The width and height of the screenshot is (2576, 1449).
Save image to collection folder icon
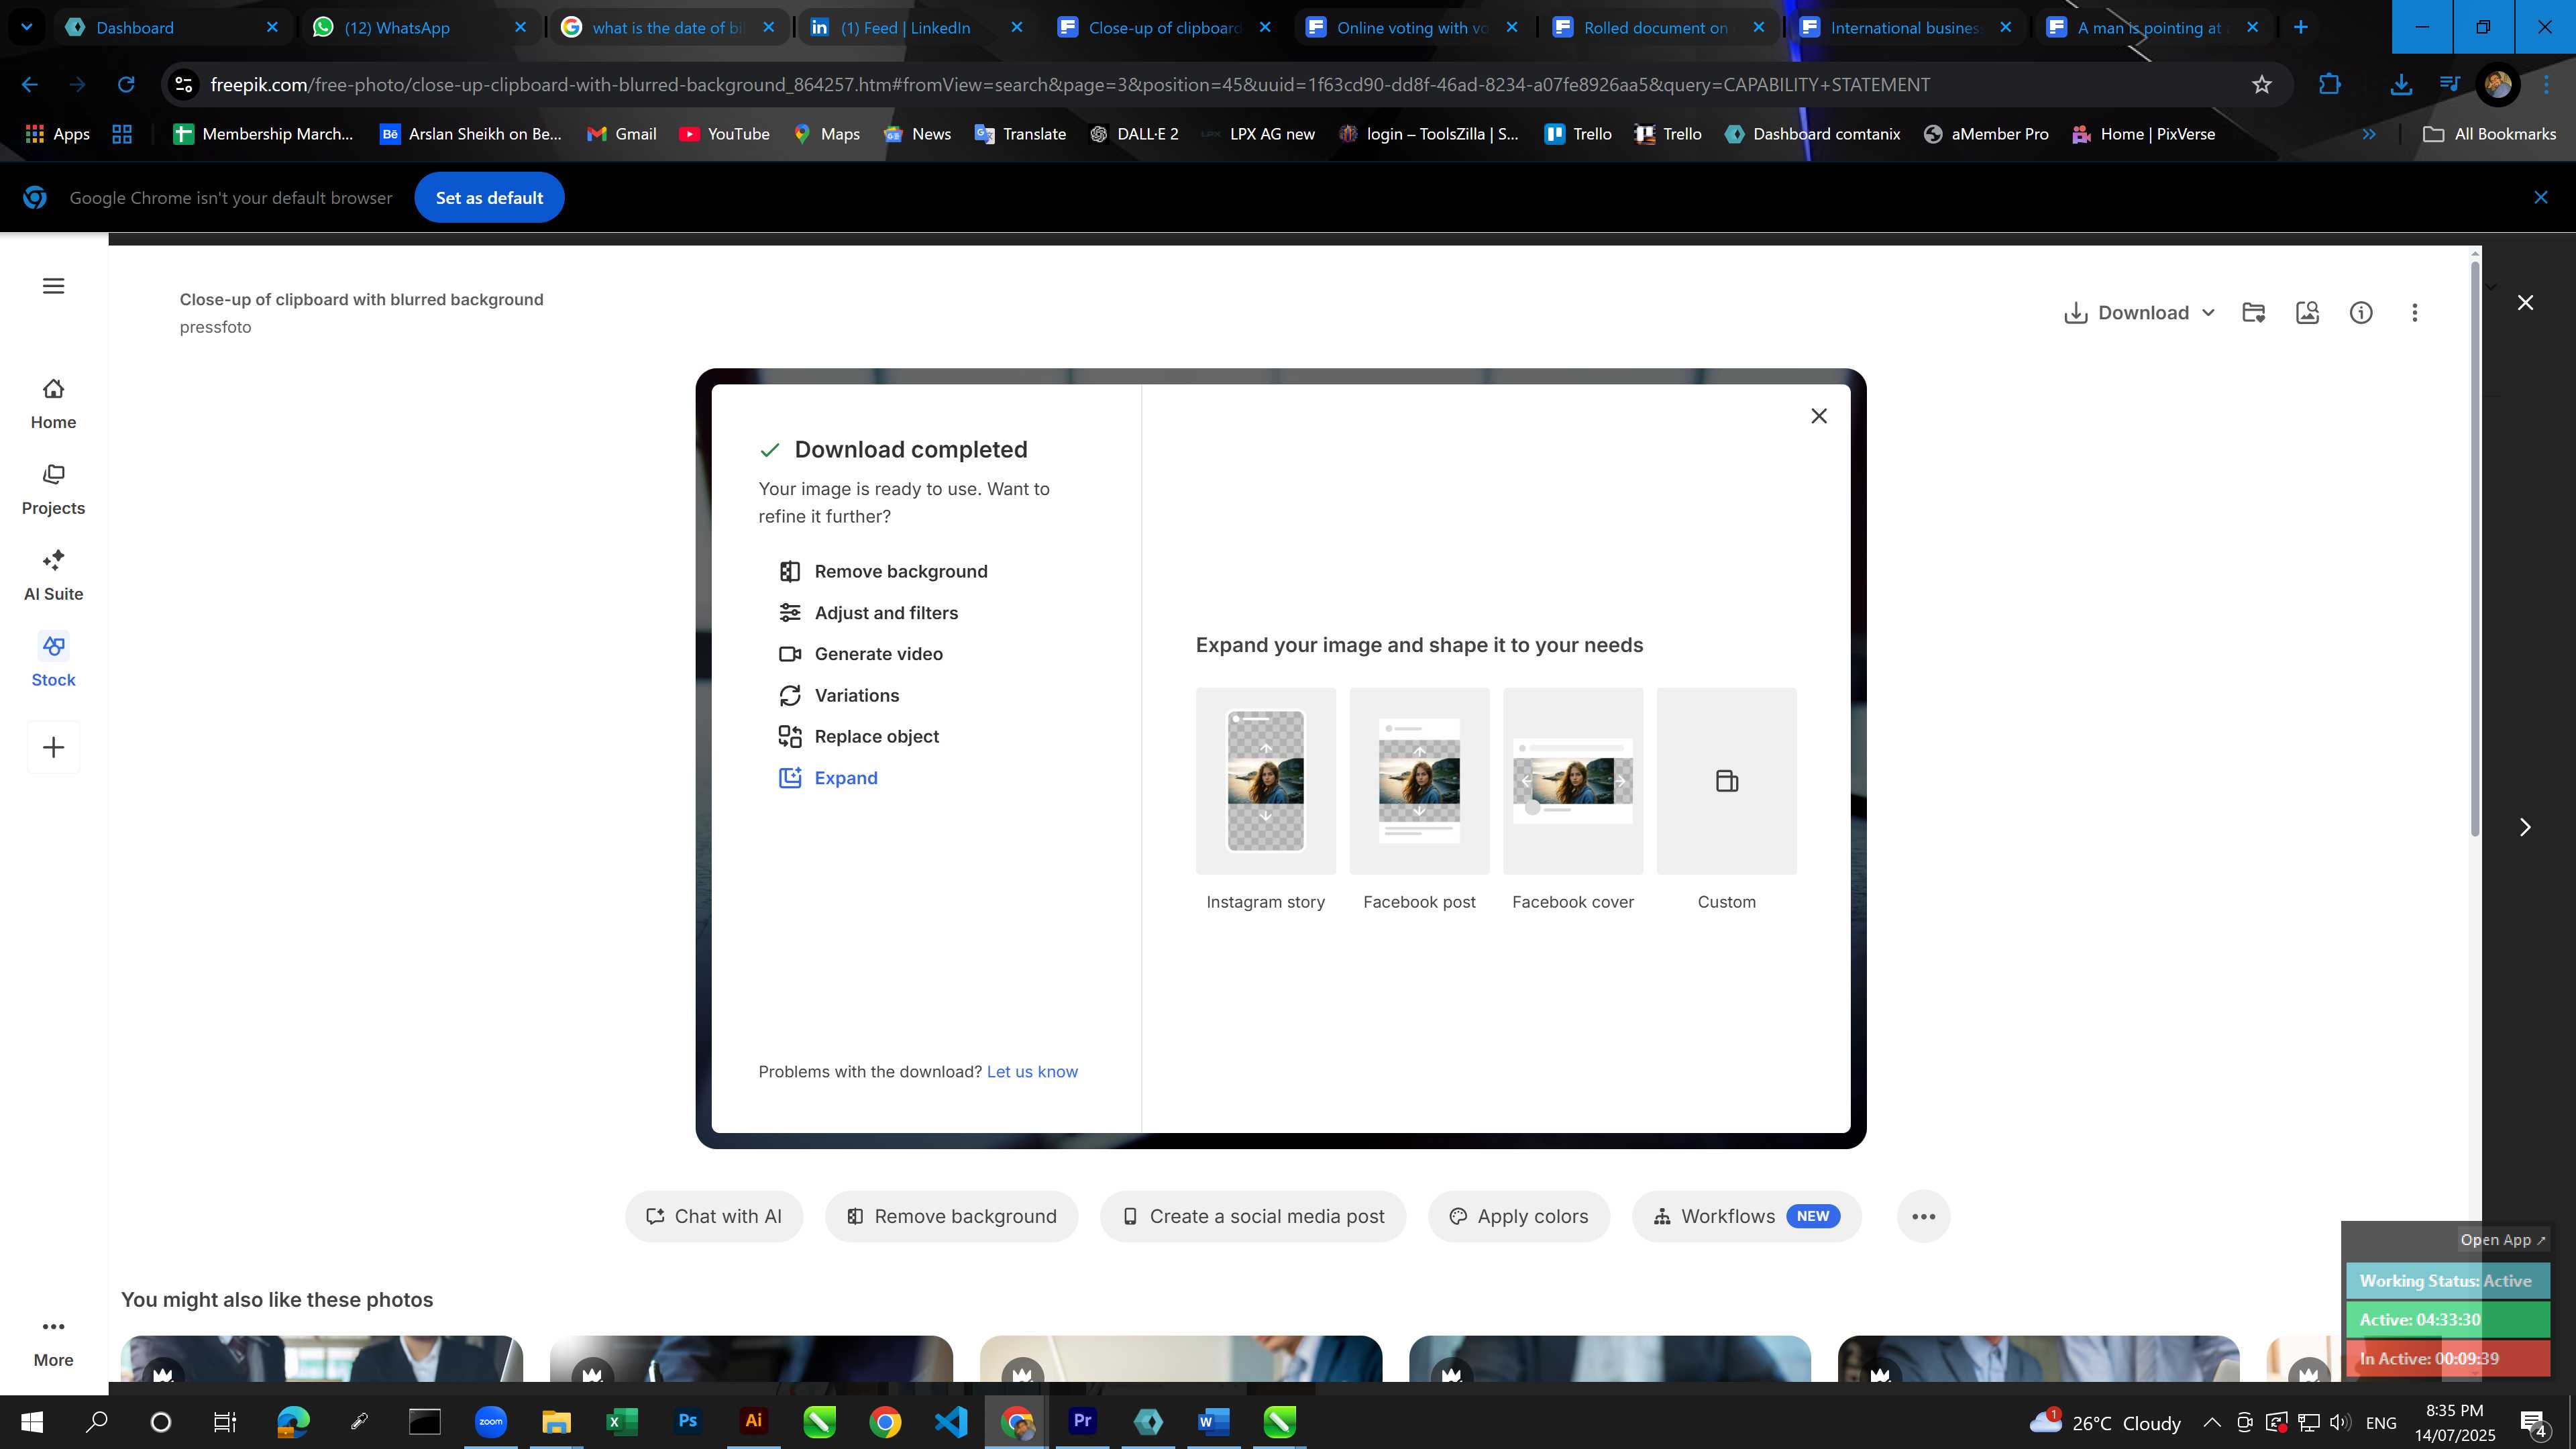point(2254,313)
